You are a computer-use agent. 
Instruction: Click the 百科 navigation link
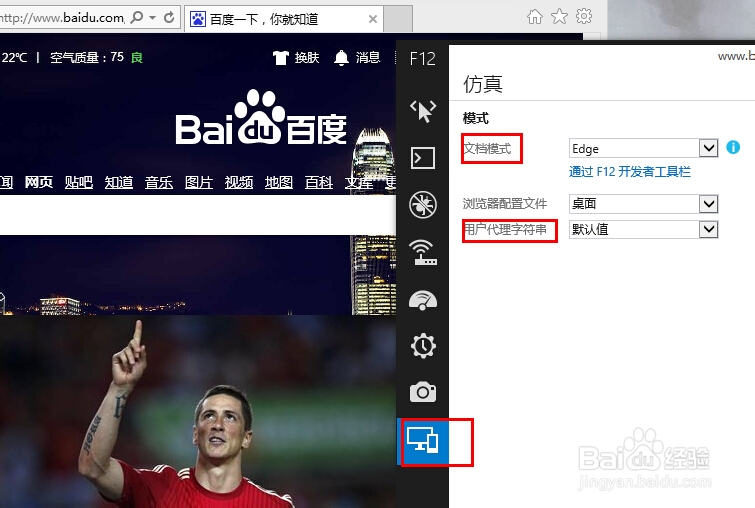pos(319,182)
